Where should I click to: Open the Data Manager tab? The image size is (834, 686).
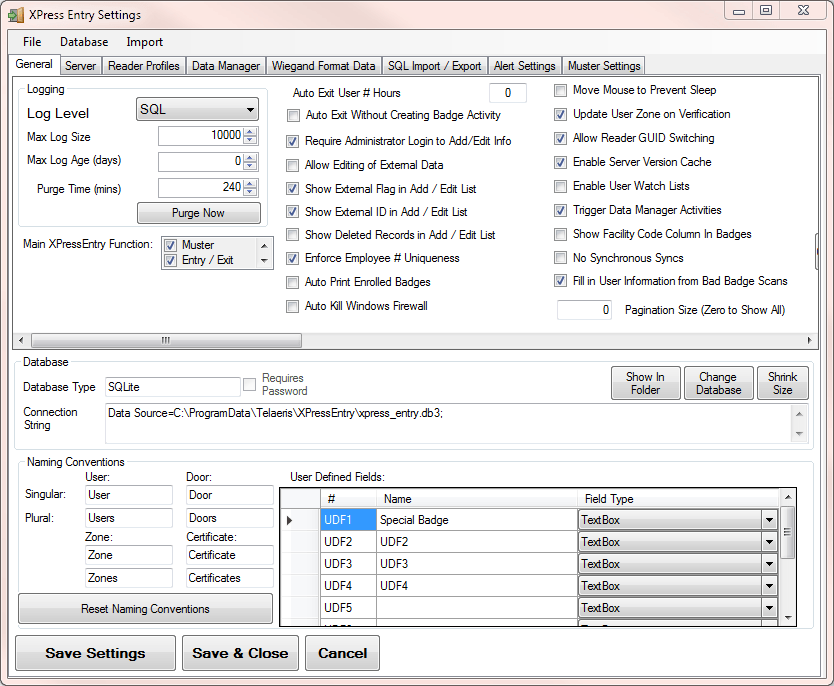[x=226, y=66]
